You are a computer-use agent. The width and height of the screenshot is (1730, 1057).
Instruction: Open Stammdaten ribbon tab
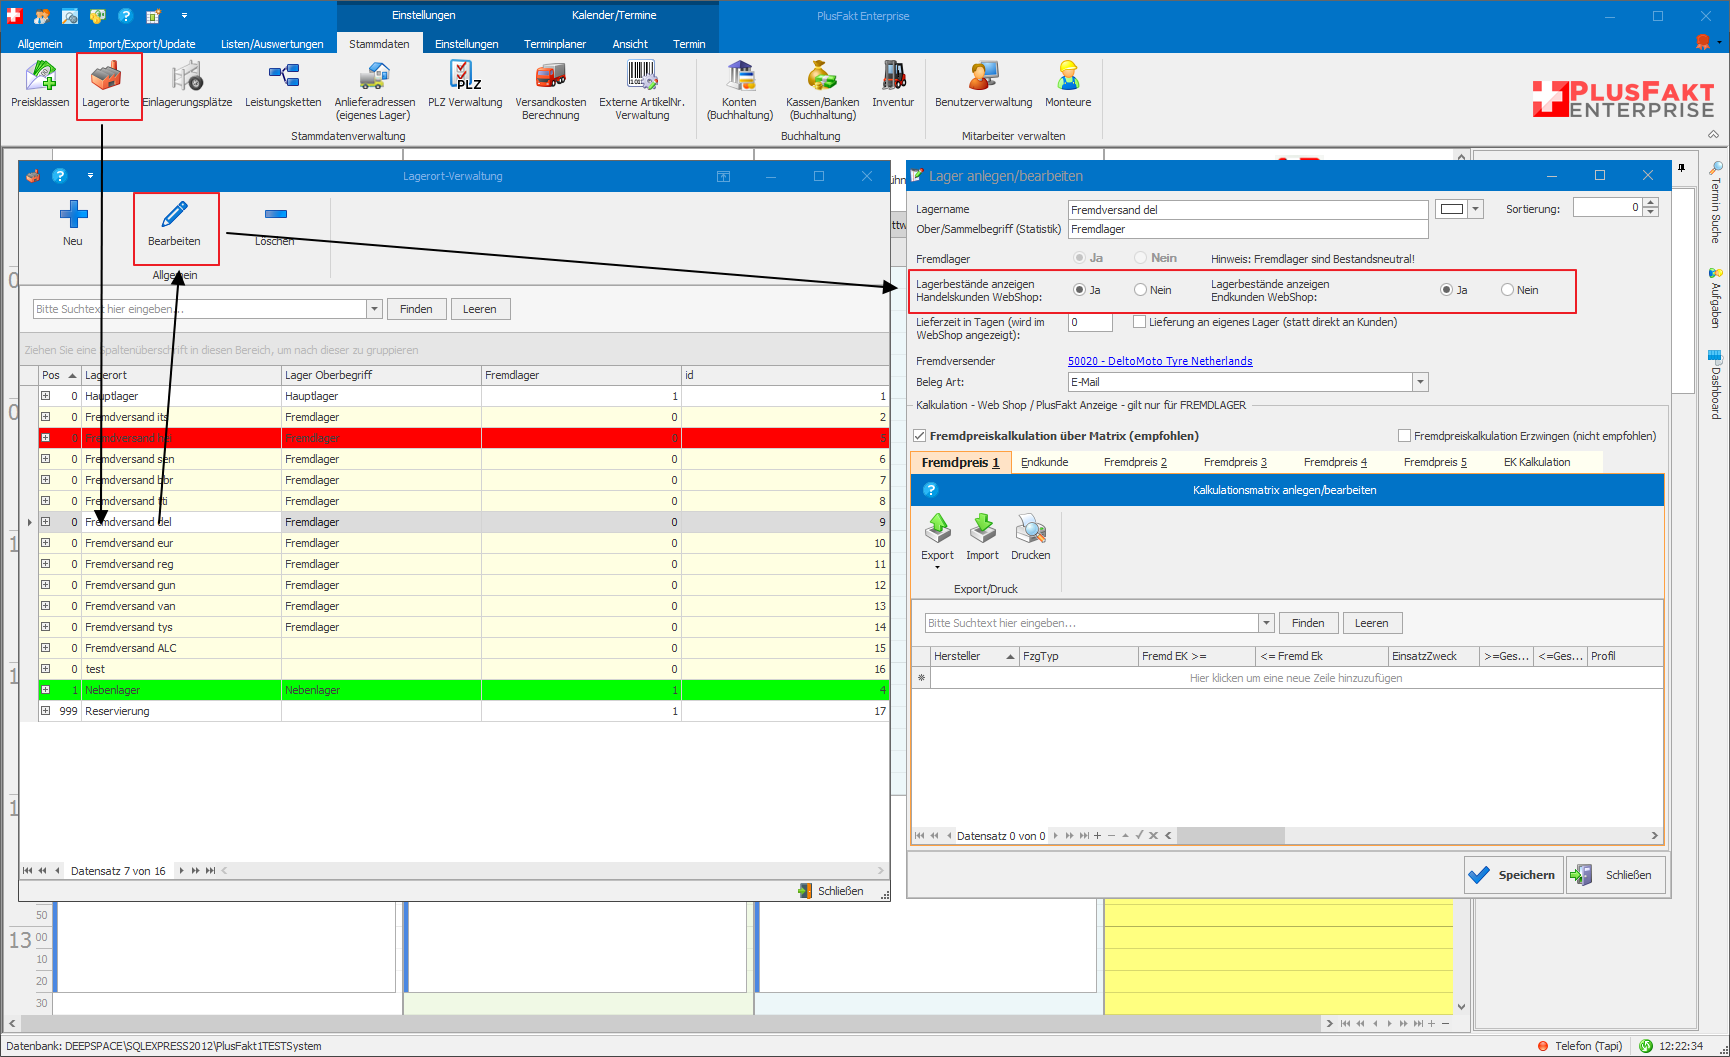tap(379, 44)
